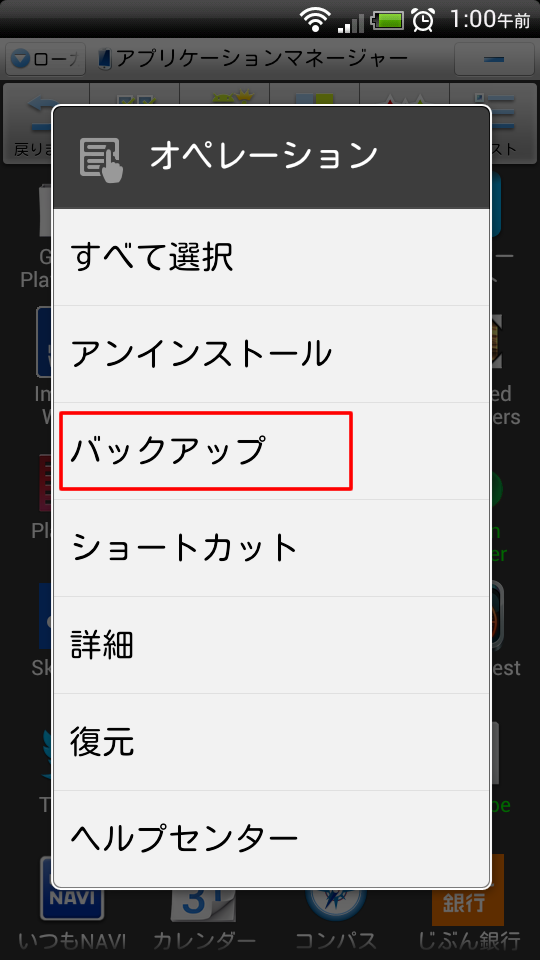Tap the Wi-Fi status icon

[315, 20]
